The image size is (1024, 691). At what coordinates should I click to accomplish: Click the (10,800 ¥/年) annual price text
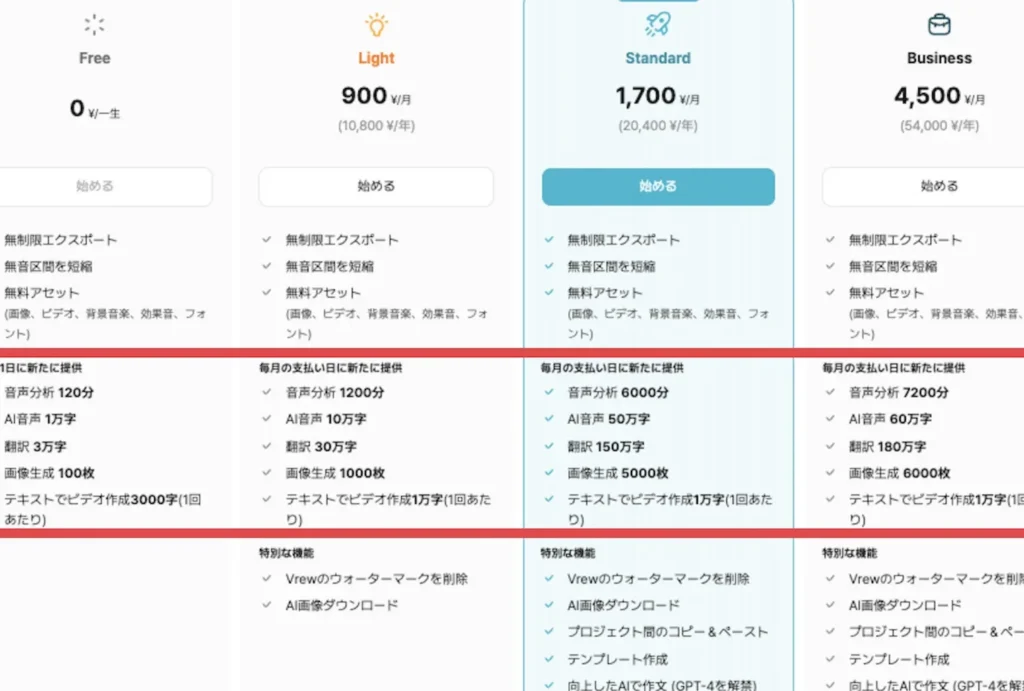[x=376, y=126]
